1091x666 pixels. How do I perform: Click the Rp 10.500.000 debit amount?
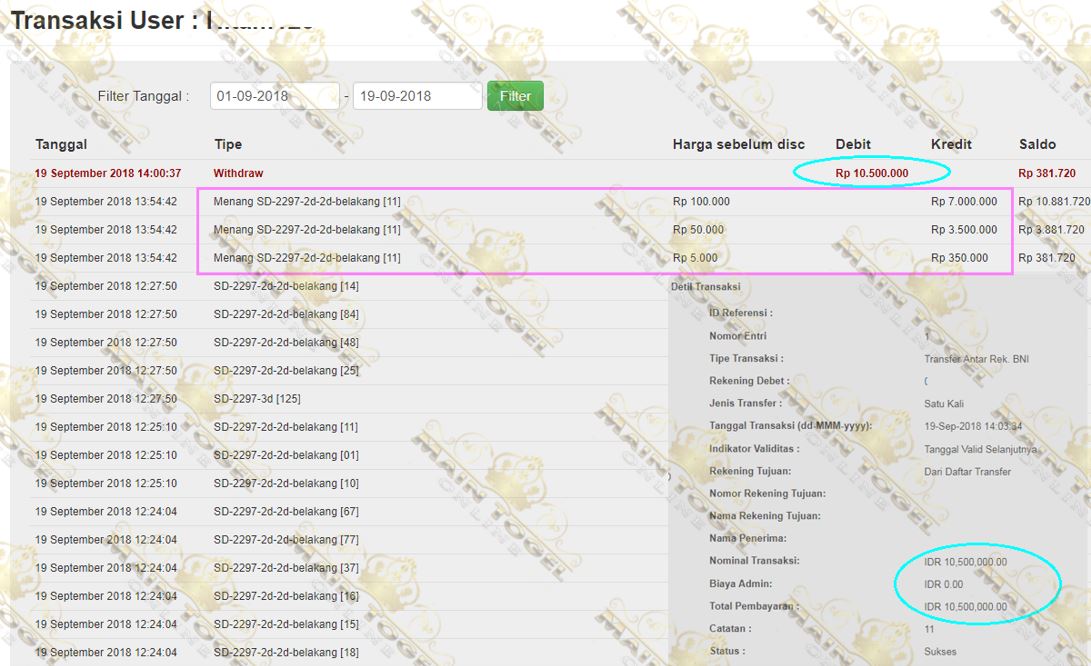[871, 173]
